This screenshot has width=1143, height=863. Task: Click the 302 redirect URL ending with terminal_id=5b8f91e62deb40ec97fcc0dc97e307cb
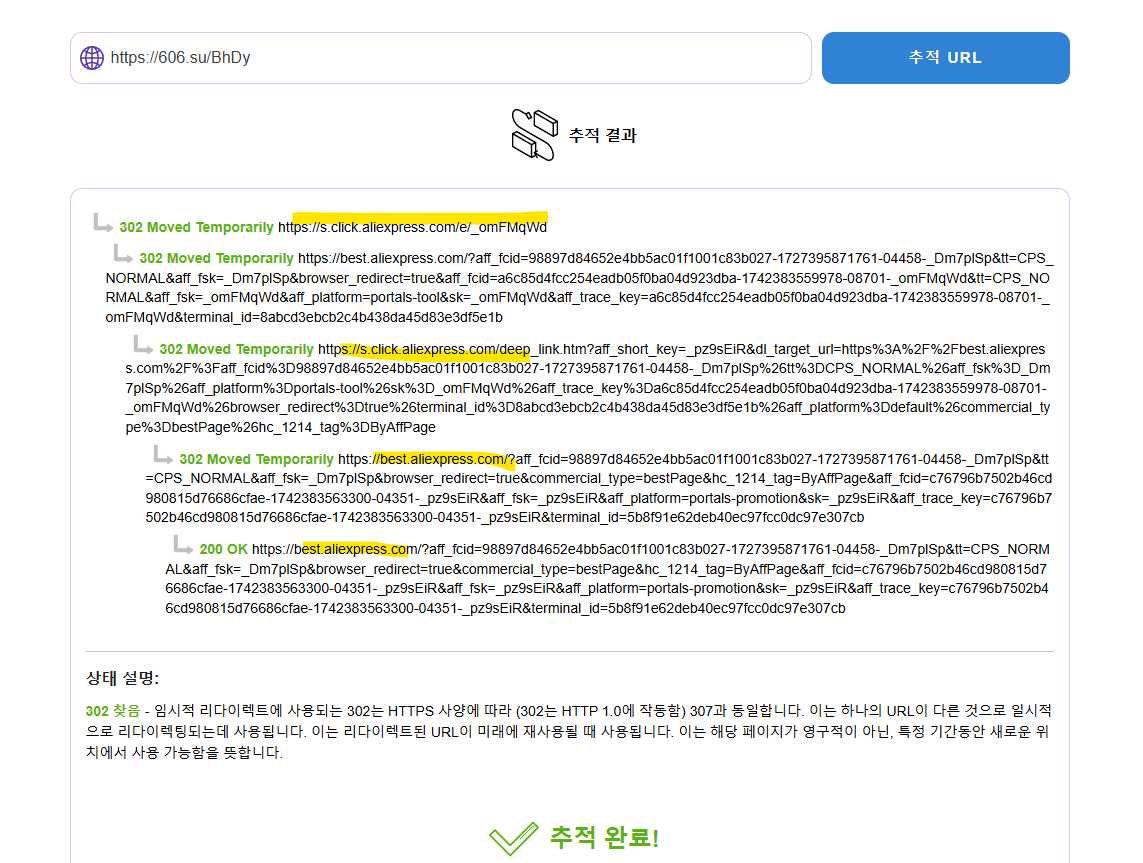tap(598, 488)
